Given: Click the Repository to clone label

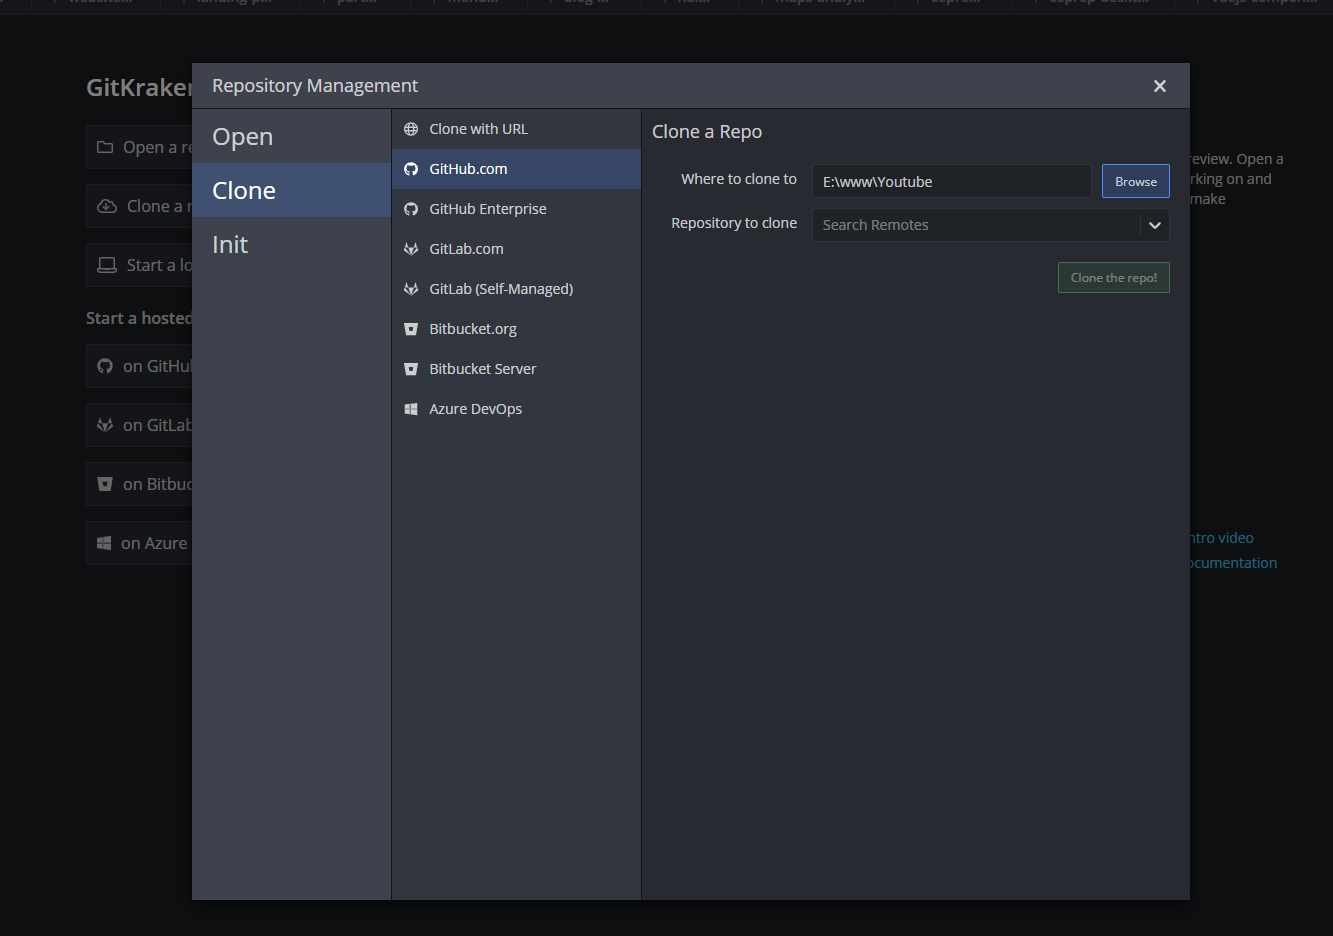Looking at the screenshot, I should [x=734, y=223].
